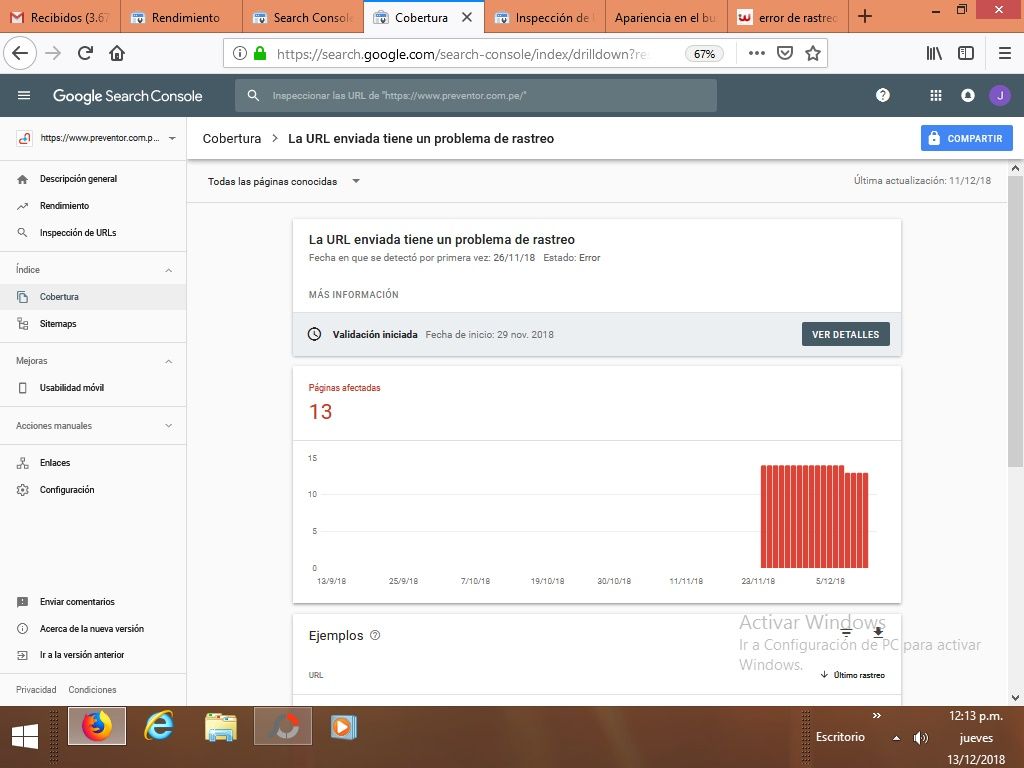The width and height of the screenshot is (1024, 768).
Task: Open the taskbar clock and date
Action: pos(976,737)
